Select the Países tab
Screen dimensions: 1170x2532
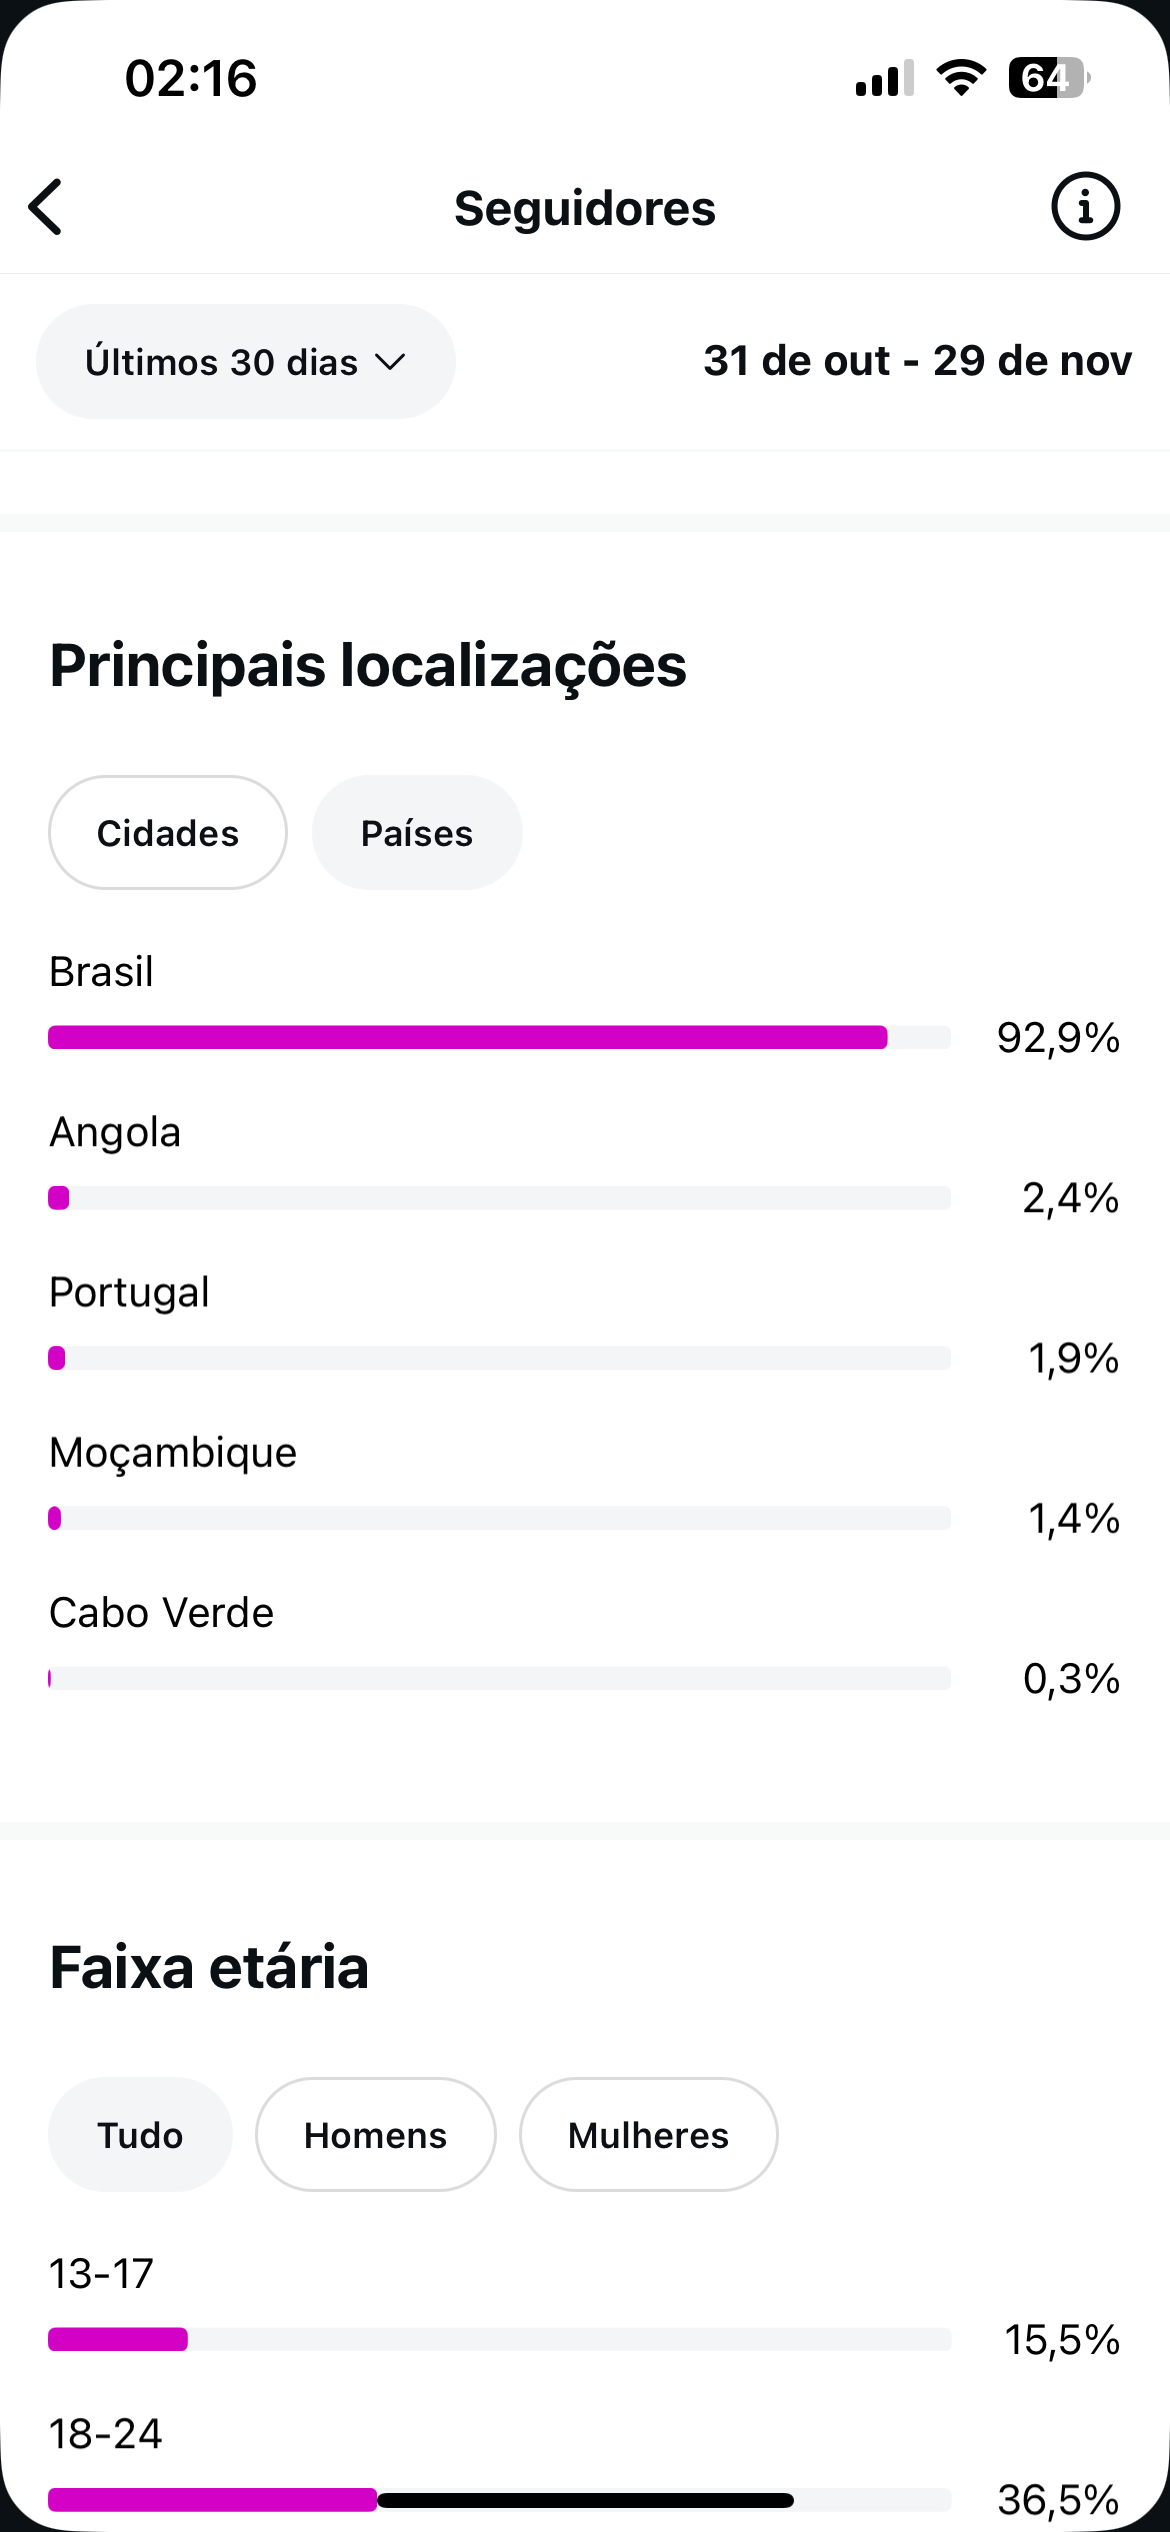pos(417,833)
